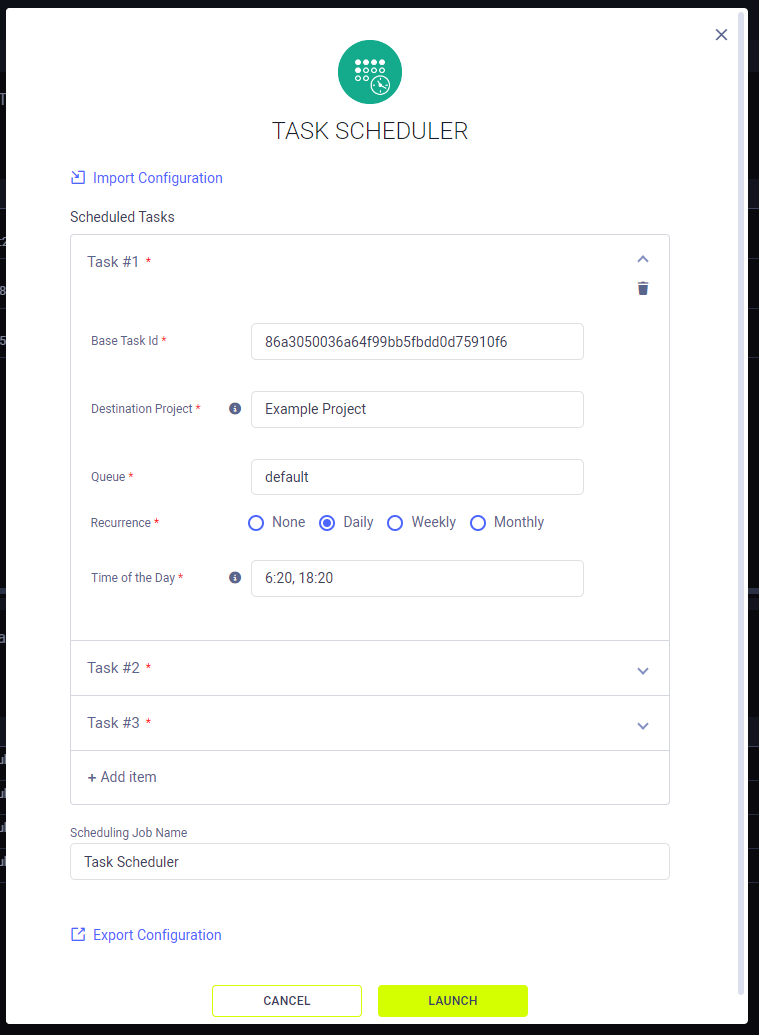Click the Scheduling Job Name field

[370, 861]
